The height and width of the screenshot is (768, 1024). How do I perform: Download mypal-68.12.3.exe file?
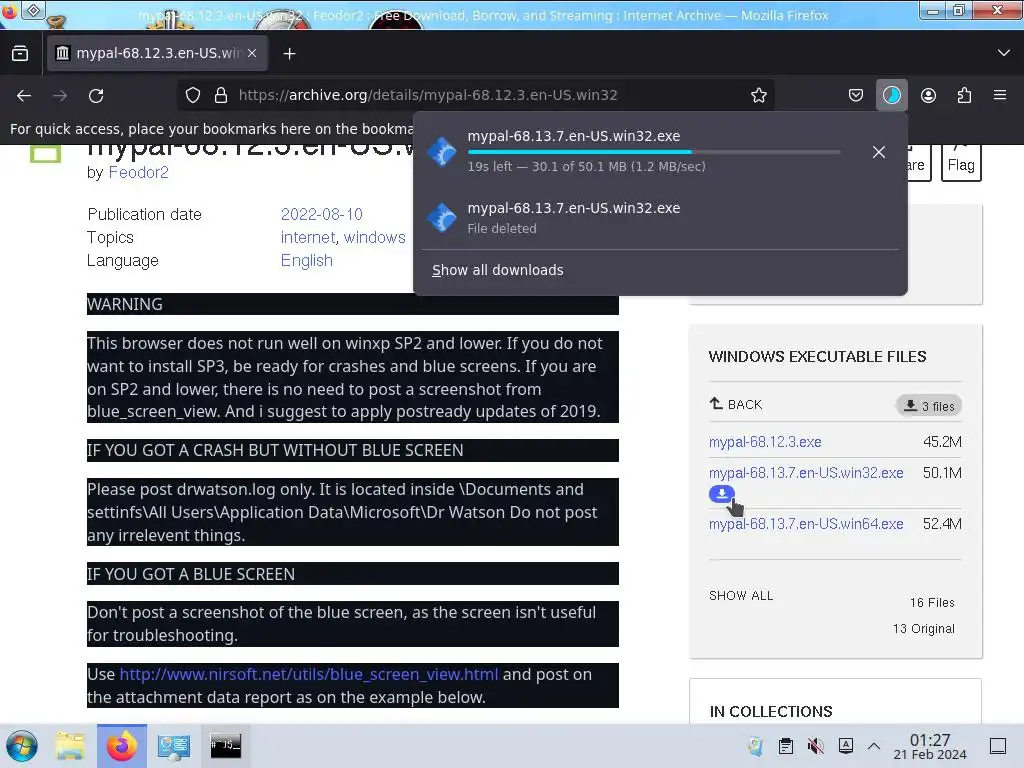click(765, 442)
